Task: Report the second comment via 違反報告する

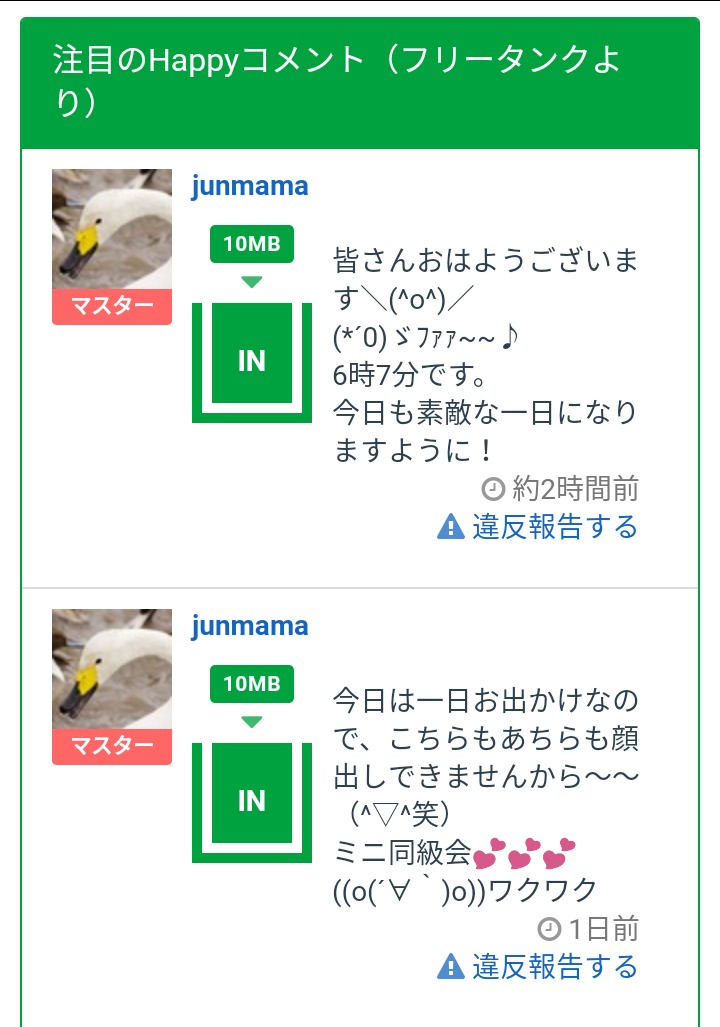Action: (x=554, y=966)
